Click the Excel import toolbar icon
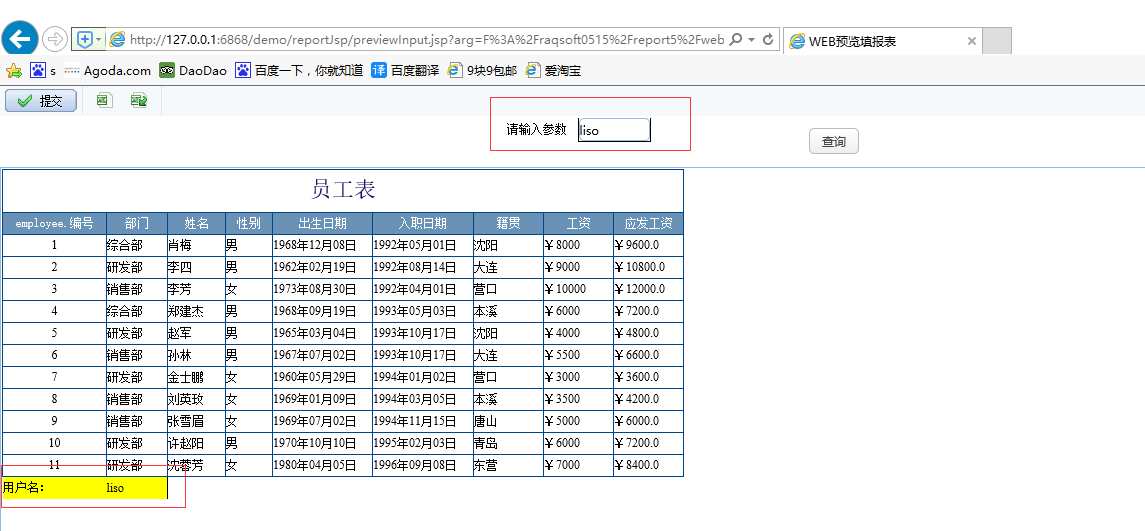 coord(139,100)
